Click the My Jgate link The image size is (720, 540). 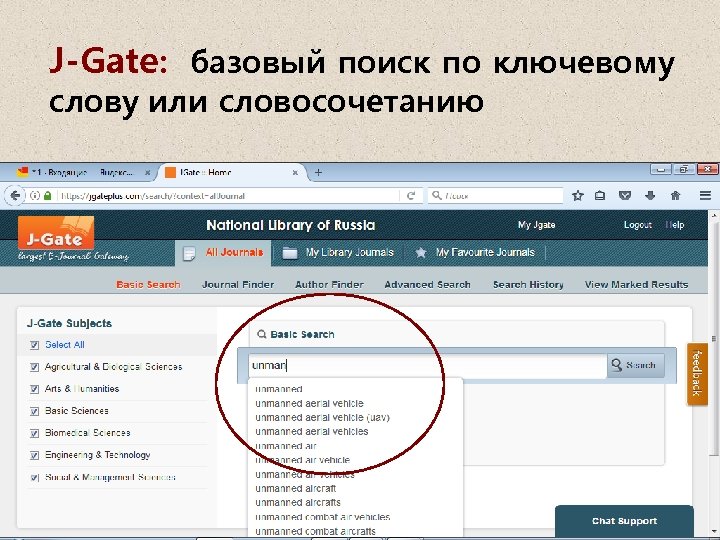[536, 225]
